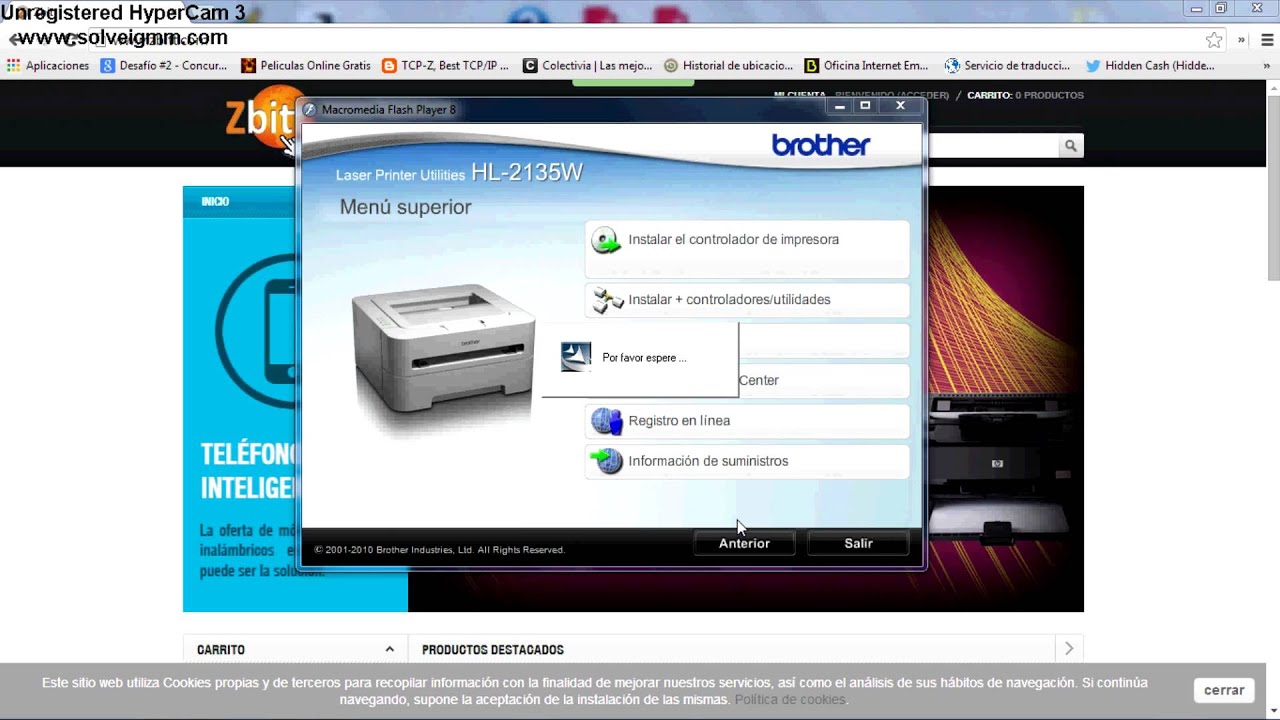The width and height of the screenshot is (1280, 720).
Task: Click the Zbit site logo
Action: (x=262, y=120)
